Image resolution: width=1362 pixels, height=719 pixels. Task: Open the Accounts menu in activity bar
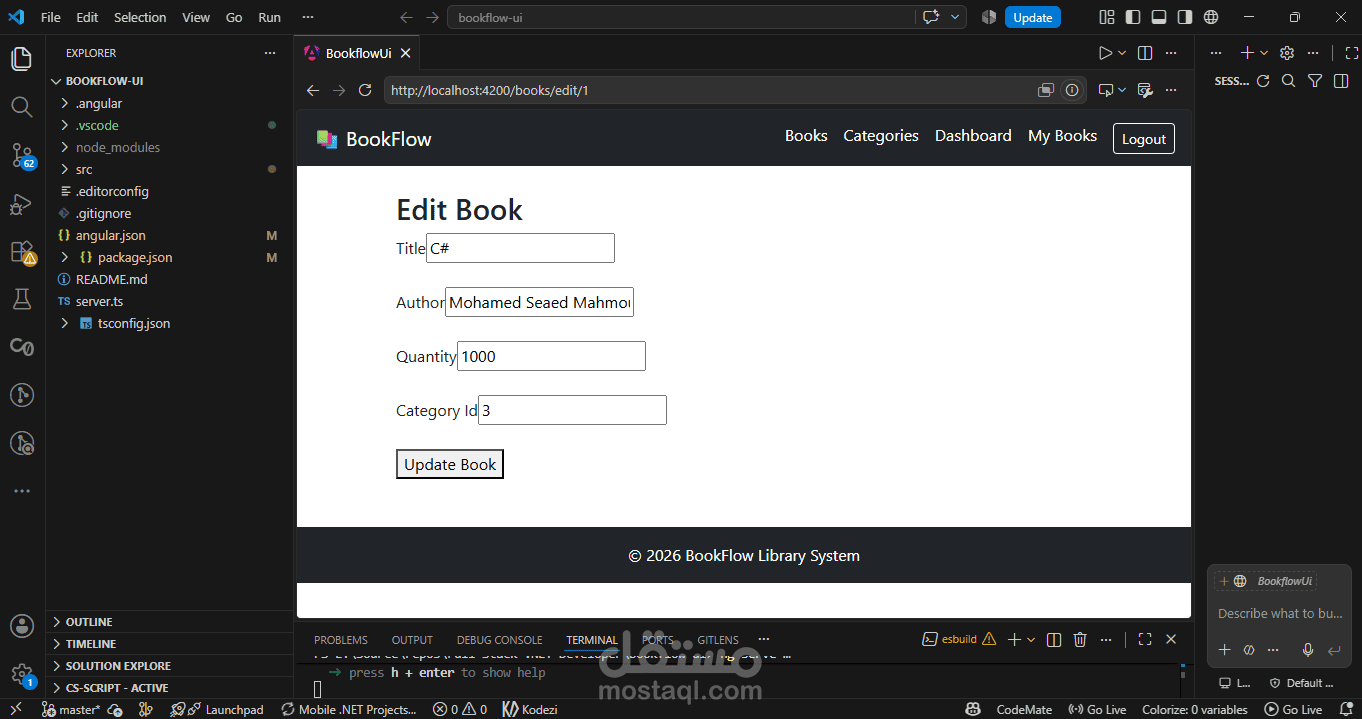click(21, 626)
